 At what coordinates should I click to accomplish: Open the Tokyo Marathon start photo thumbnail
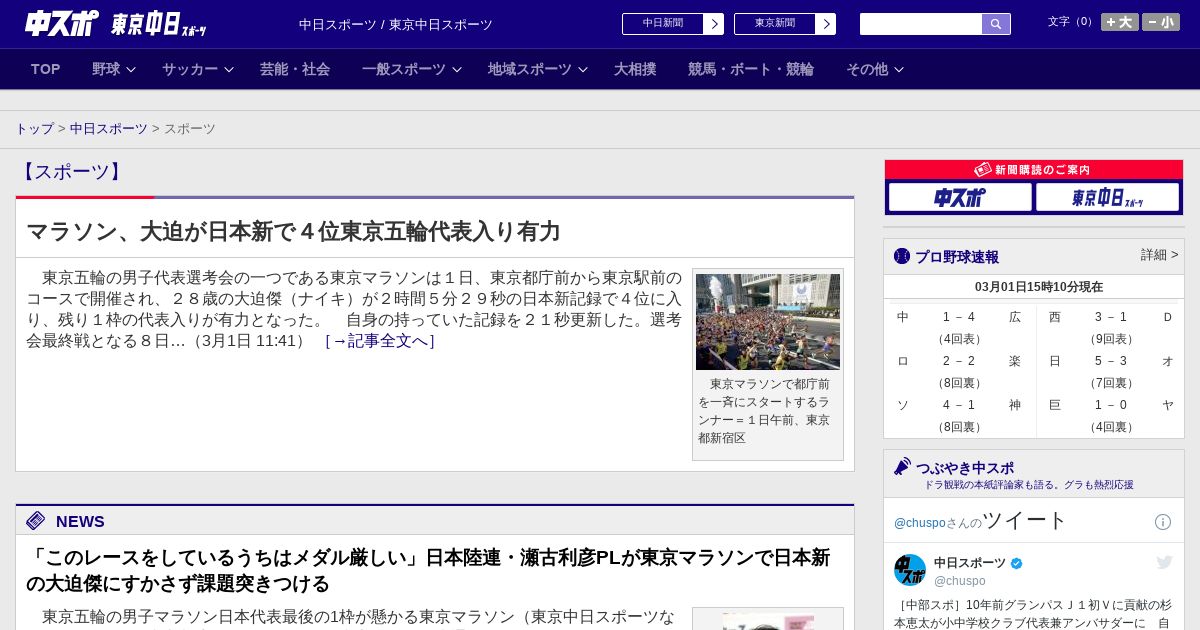[768, 322]
